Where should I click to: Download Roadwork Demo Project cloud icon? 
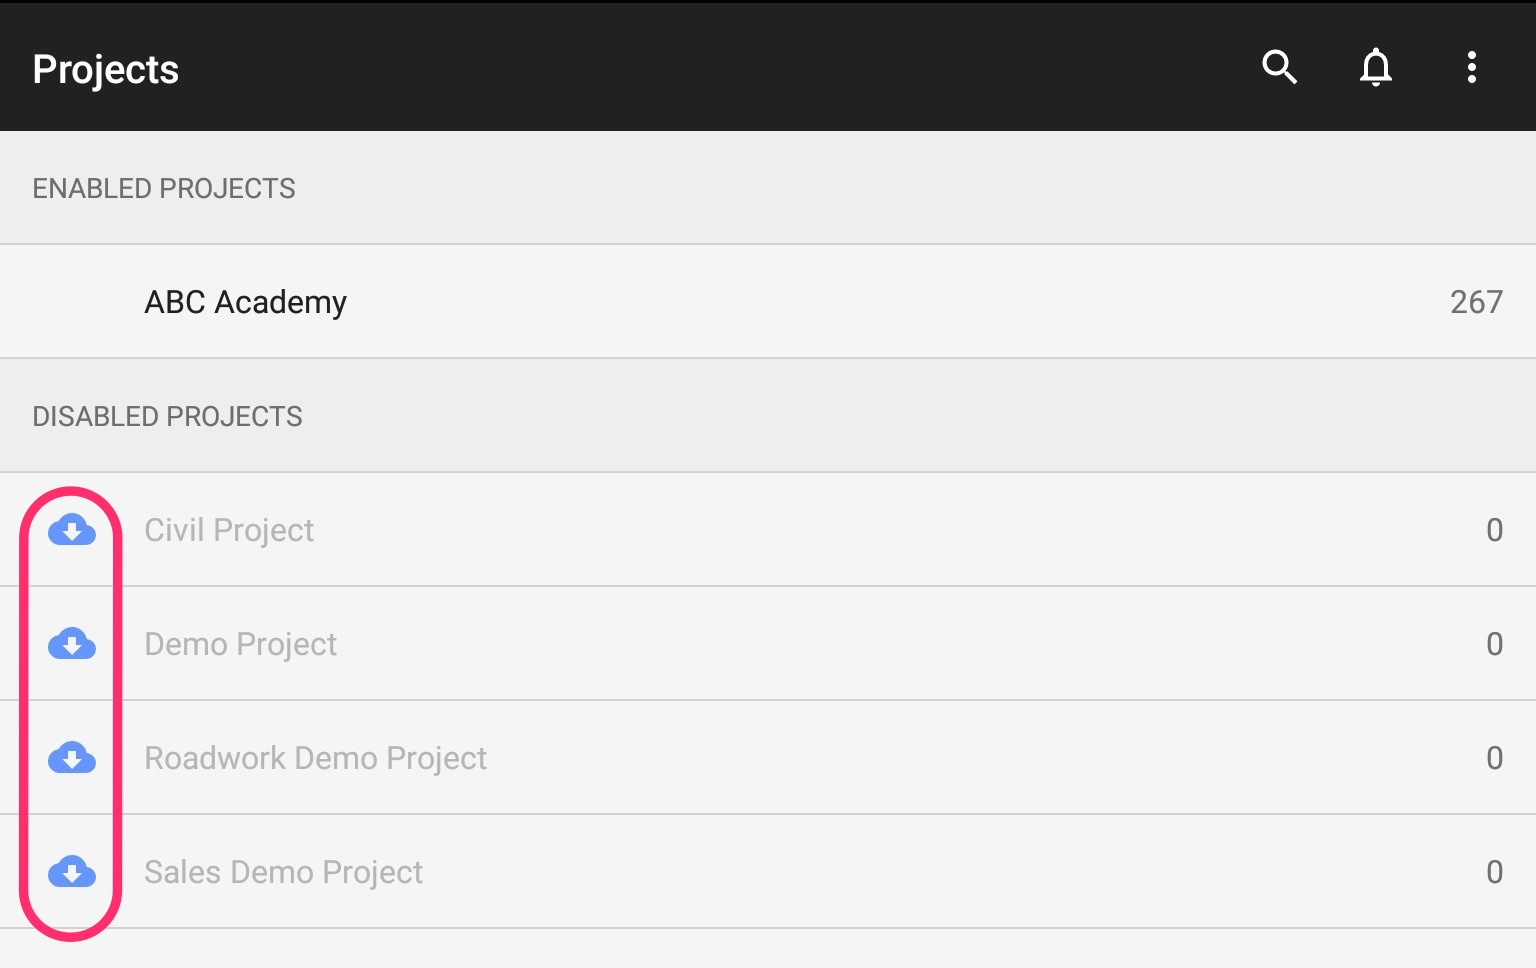coord(72,757)
